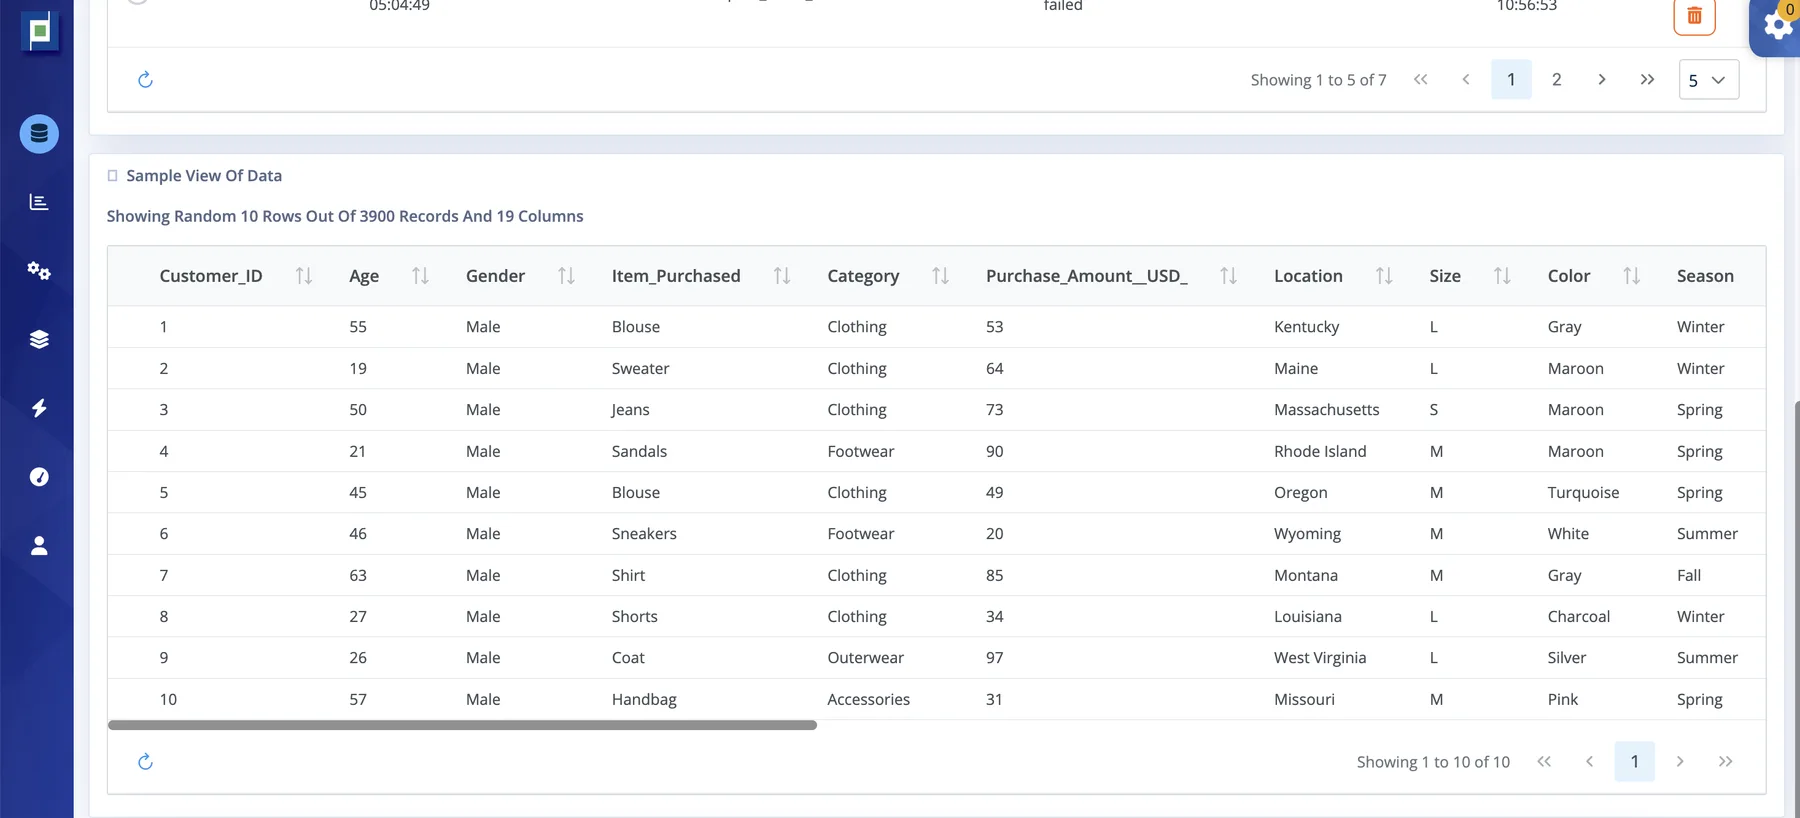Select the Outerwear category cell

(x=865, y=658)
